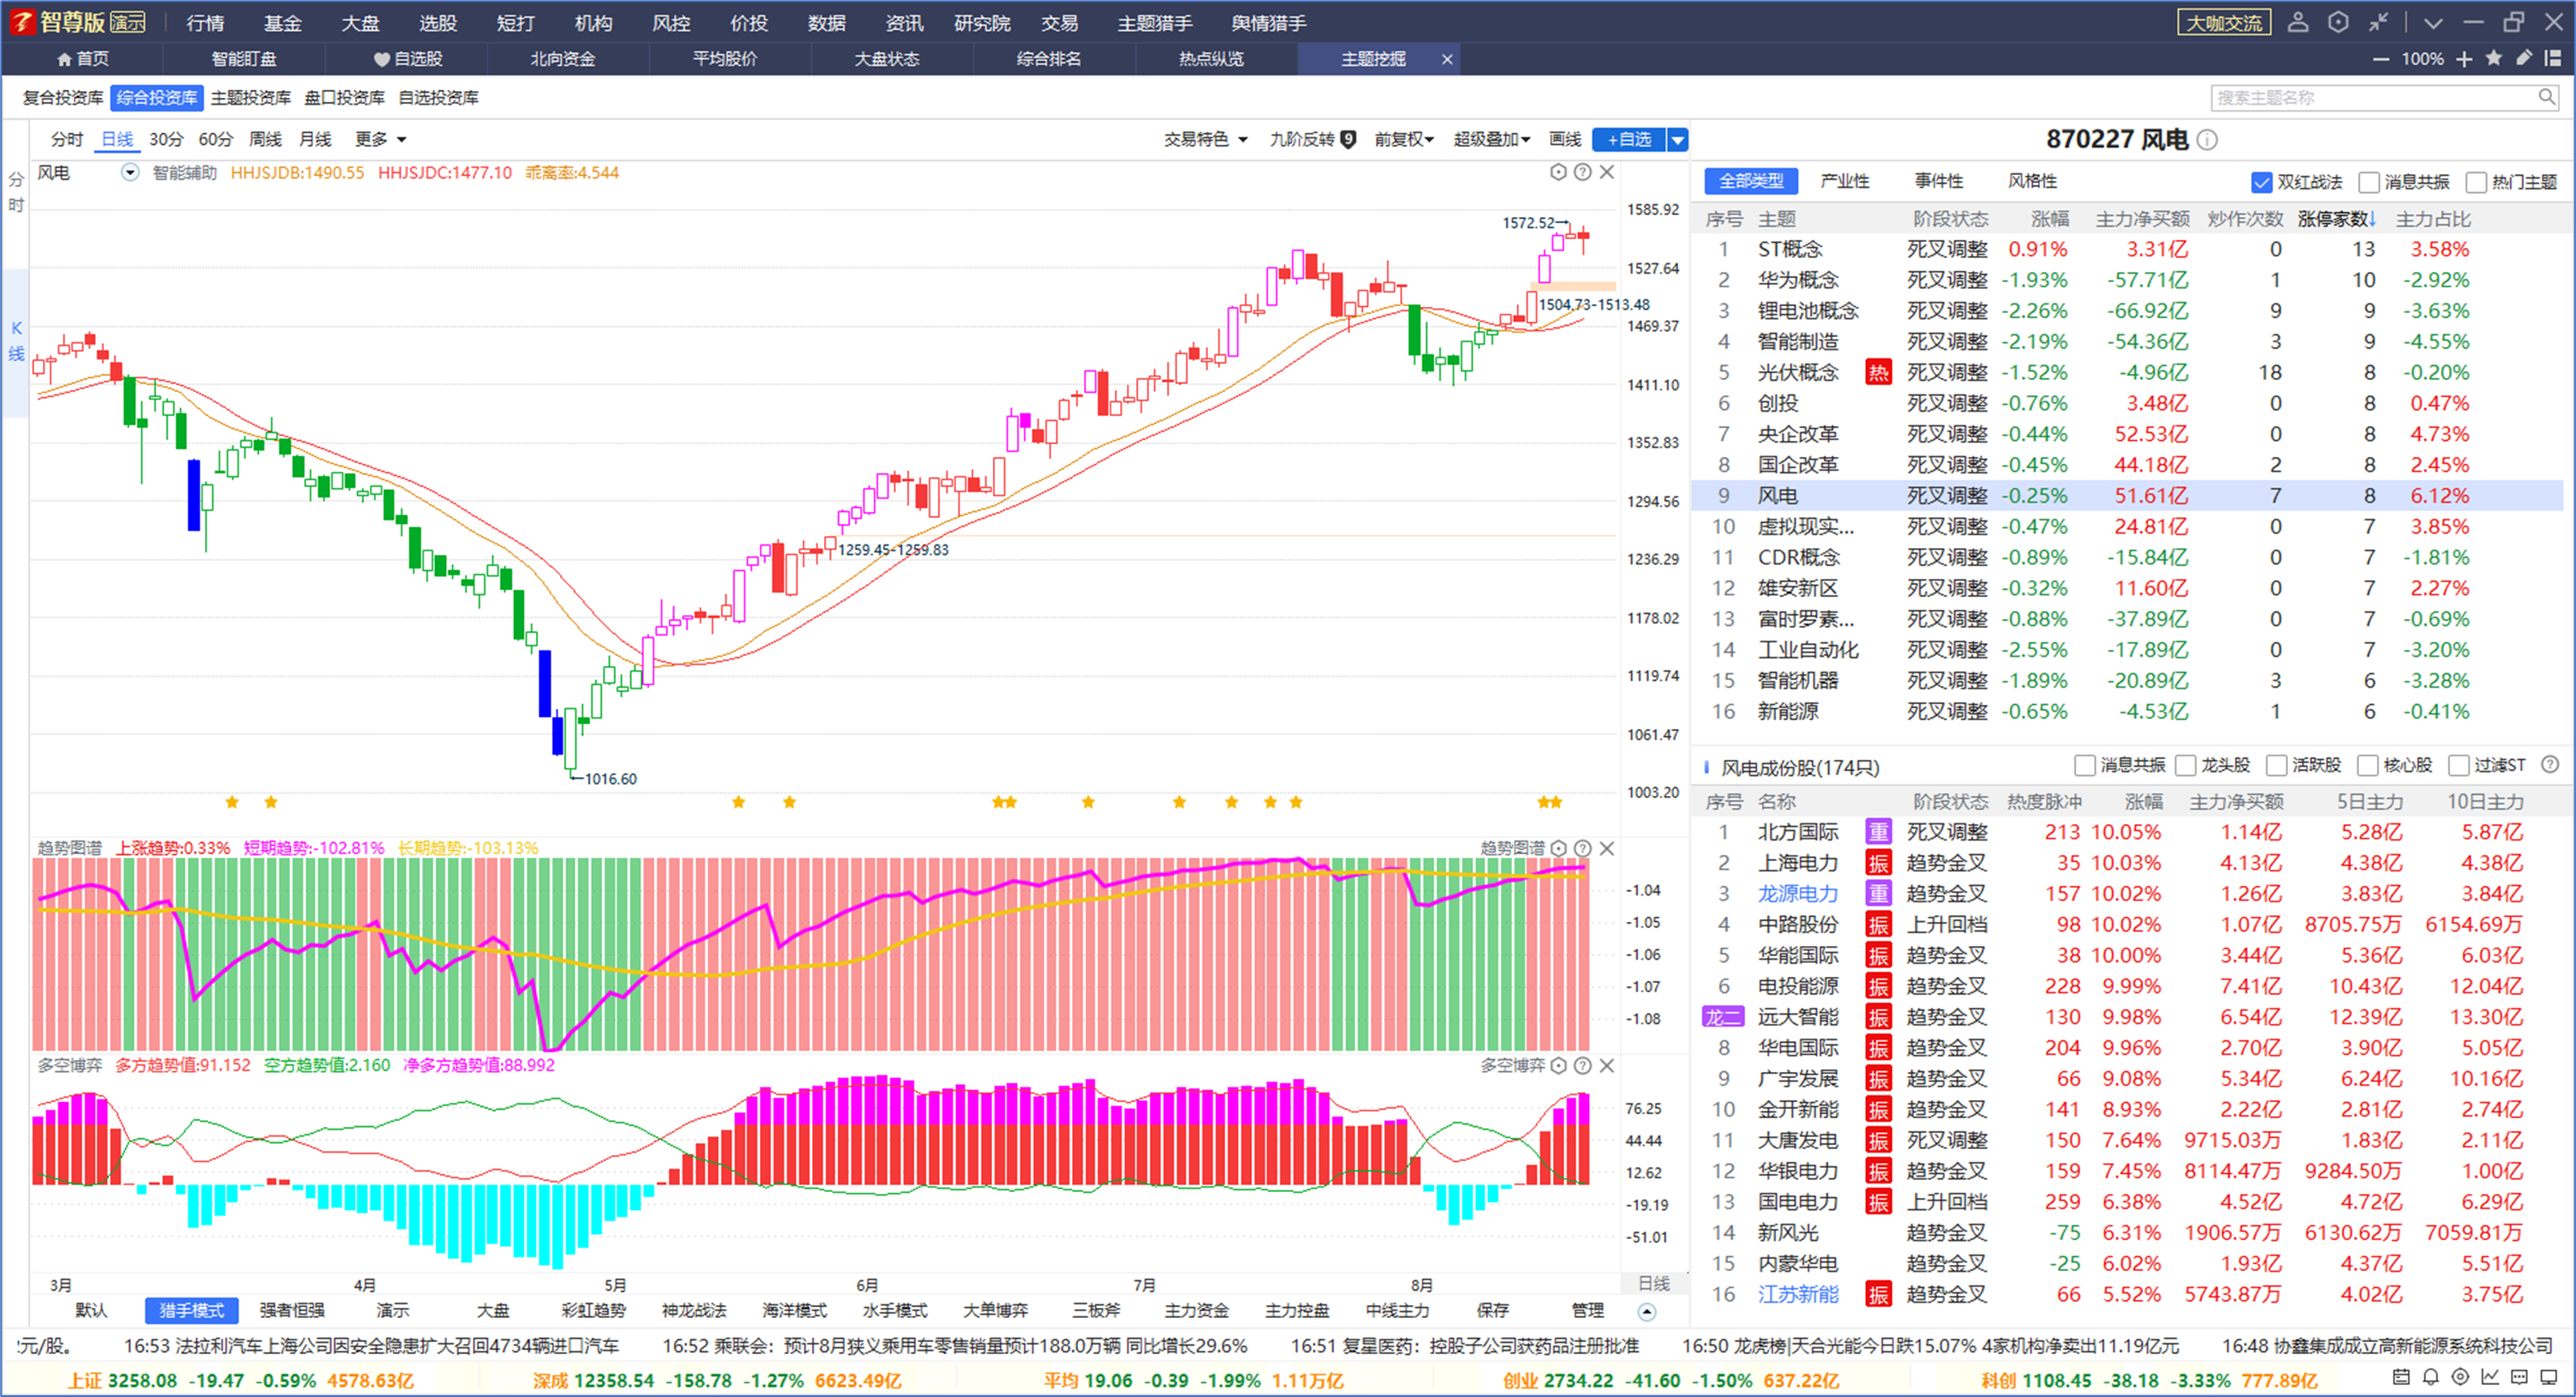Viewport: 2576px width, 1397px height.
Task: Open the hexagon settings icon in title bar
Action: click(x=2338, y=22)
